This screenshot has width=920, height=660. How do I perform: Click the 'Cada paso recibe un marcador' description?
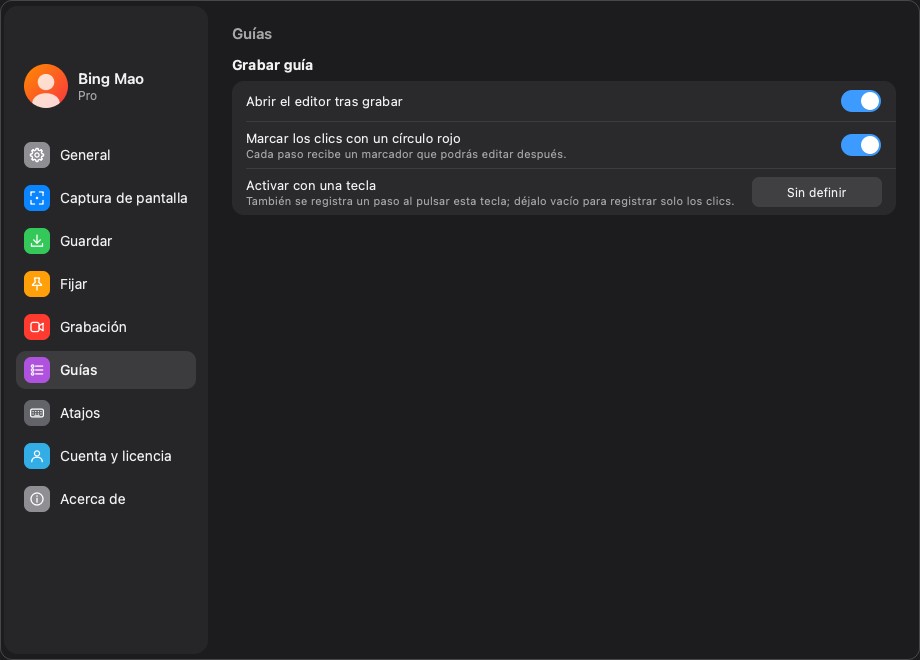coord(406,154)
